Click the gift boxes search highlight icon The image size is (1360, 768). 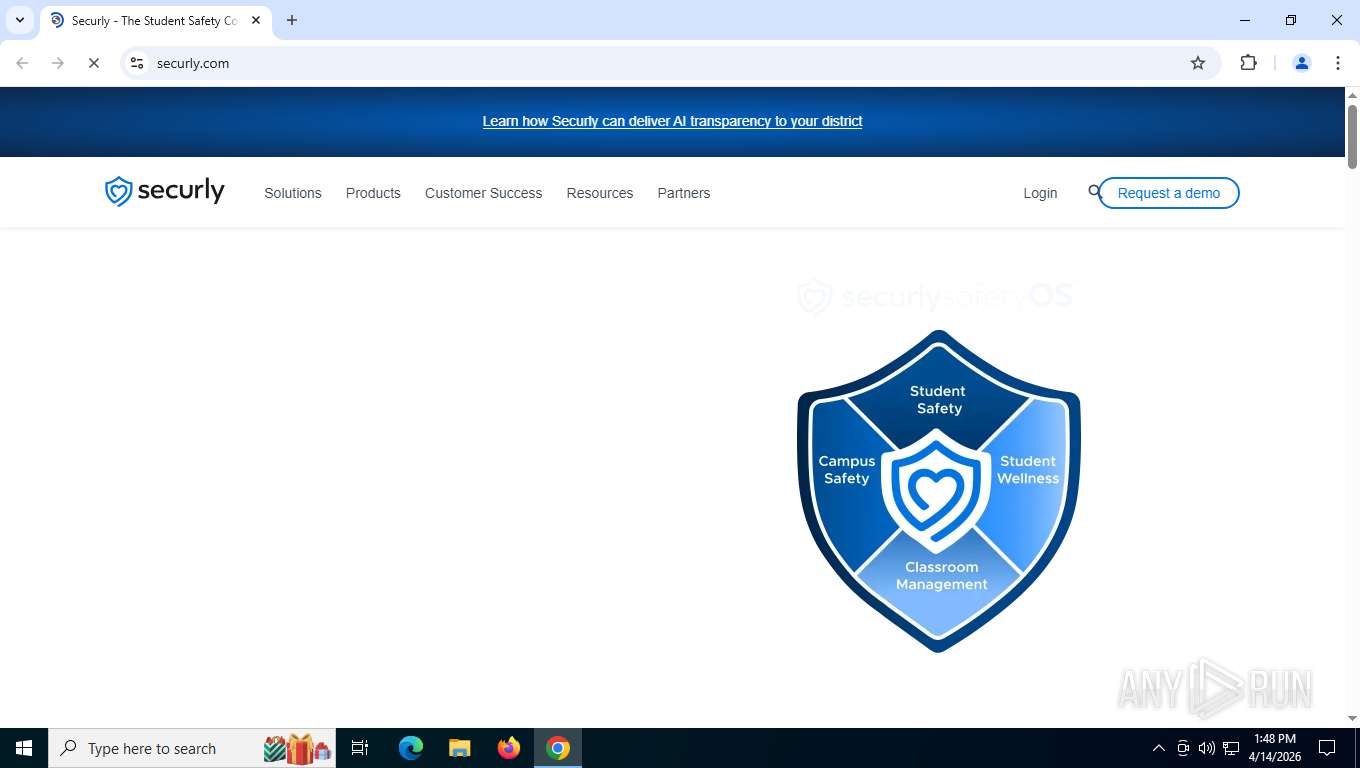(297, 748)
